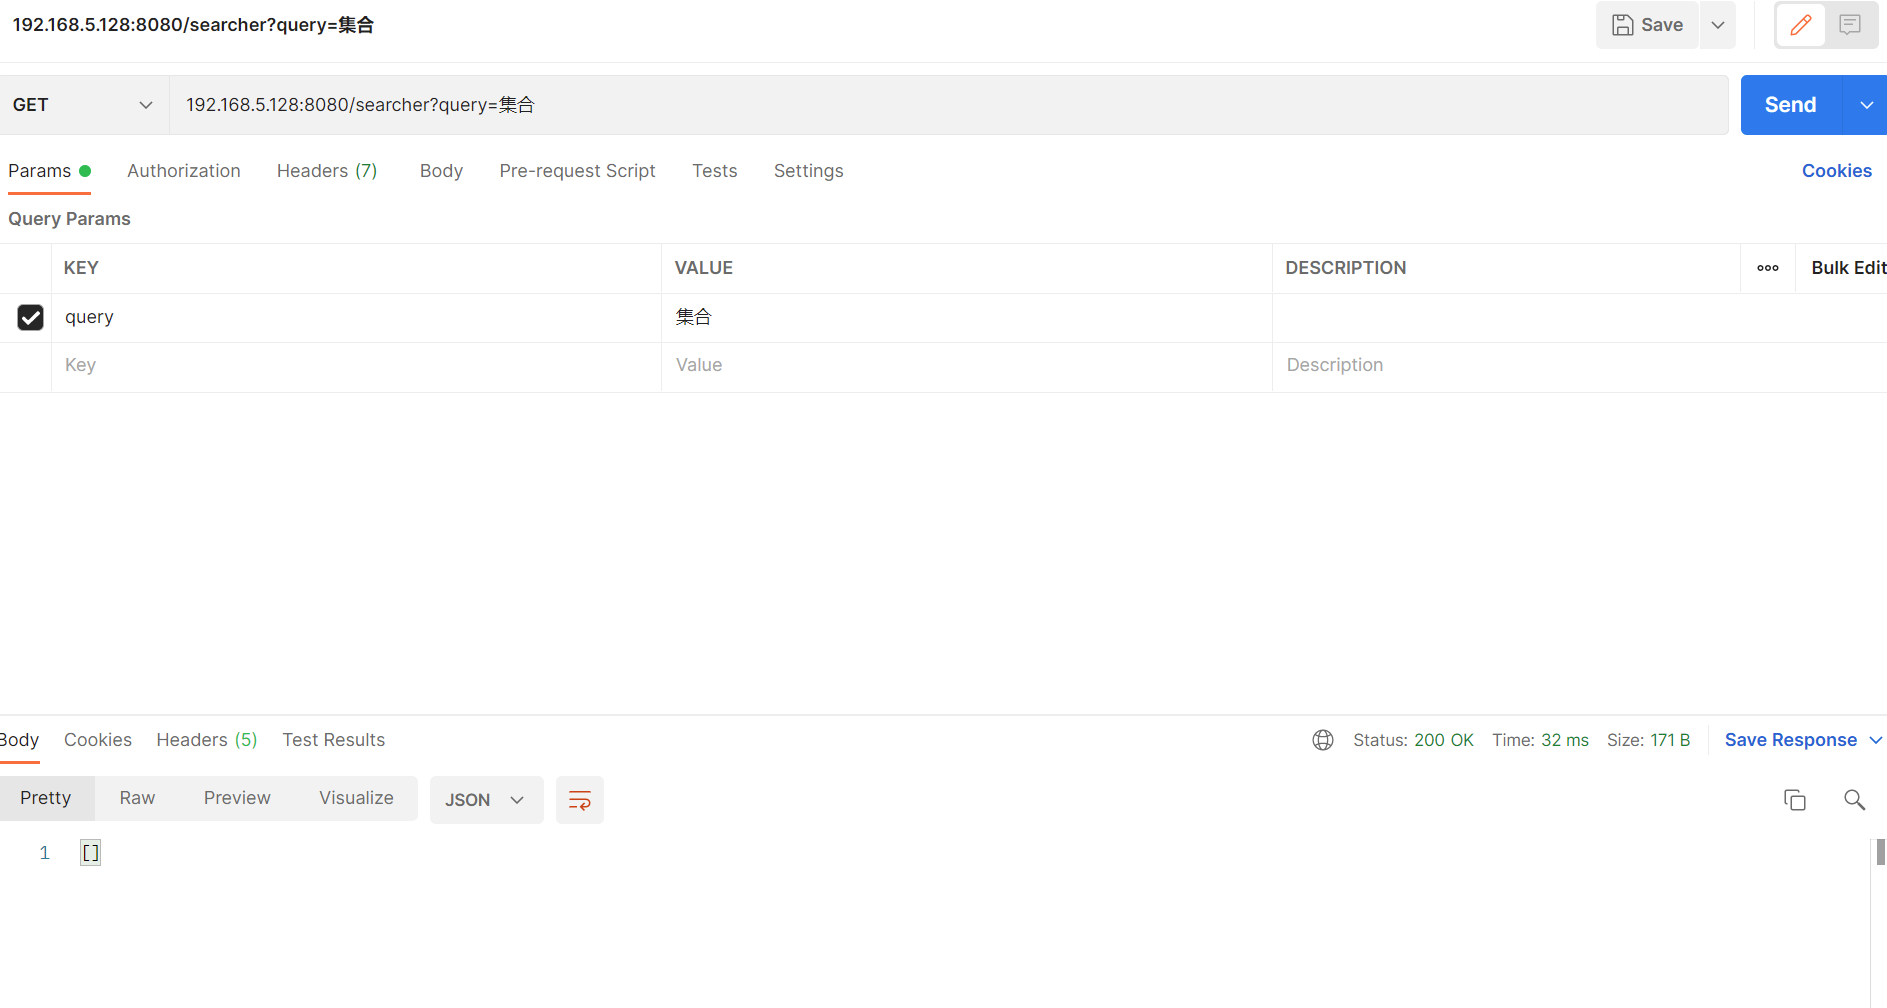Viewport: 1887px width, 1008px height.
Task: Open the Pre-request Script tab
Action: coord(577,171)
